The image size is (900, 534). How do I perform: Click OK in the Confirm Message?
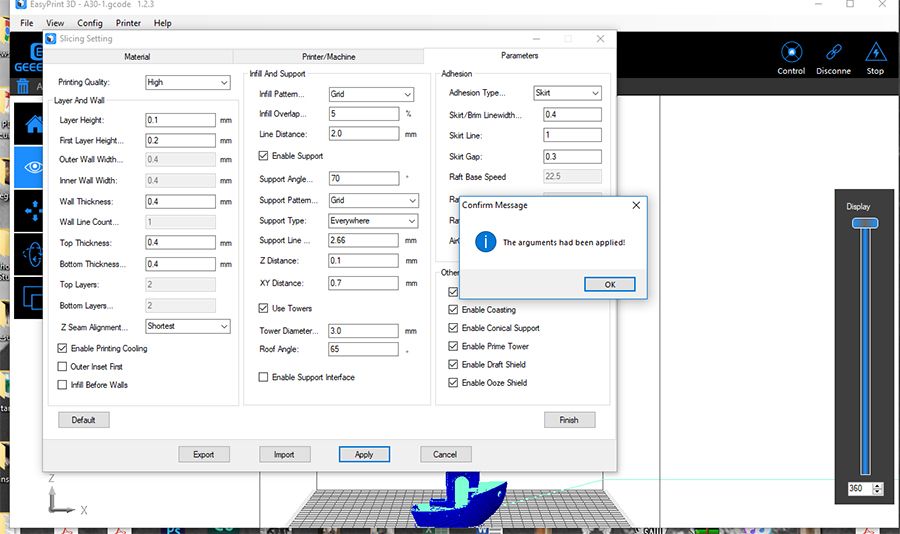point(610,284)
